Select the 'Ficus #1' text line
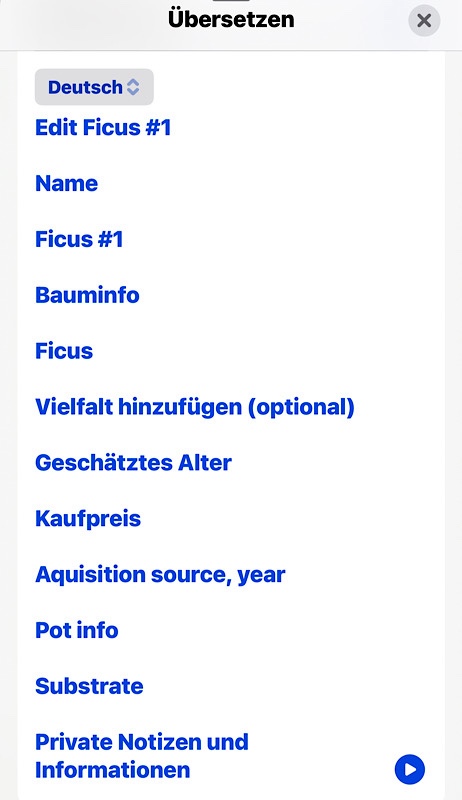 (79, 239)
